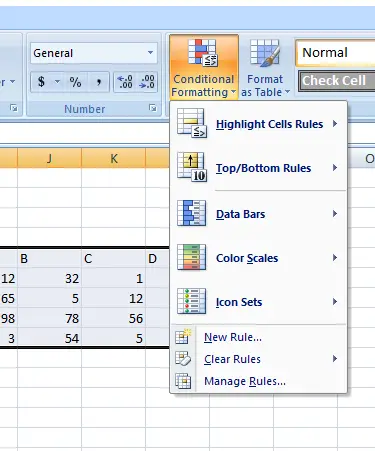Screen dimensions: 375x451
Task: Expand the Clear Rules submenu arrow
Action: pyautogui.click(x=335, y=359)
